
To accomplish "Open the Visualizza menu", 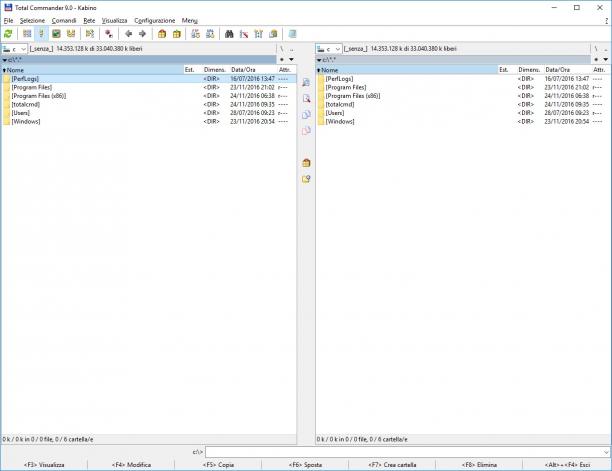I will pyautogui.click(x=114, y=20).
